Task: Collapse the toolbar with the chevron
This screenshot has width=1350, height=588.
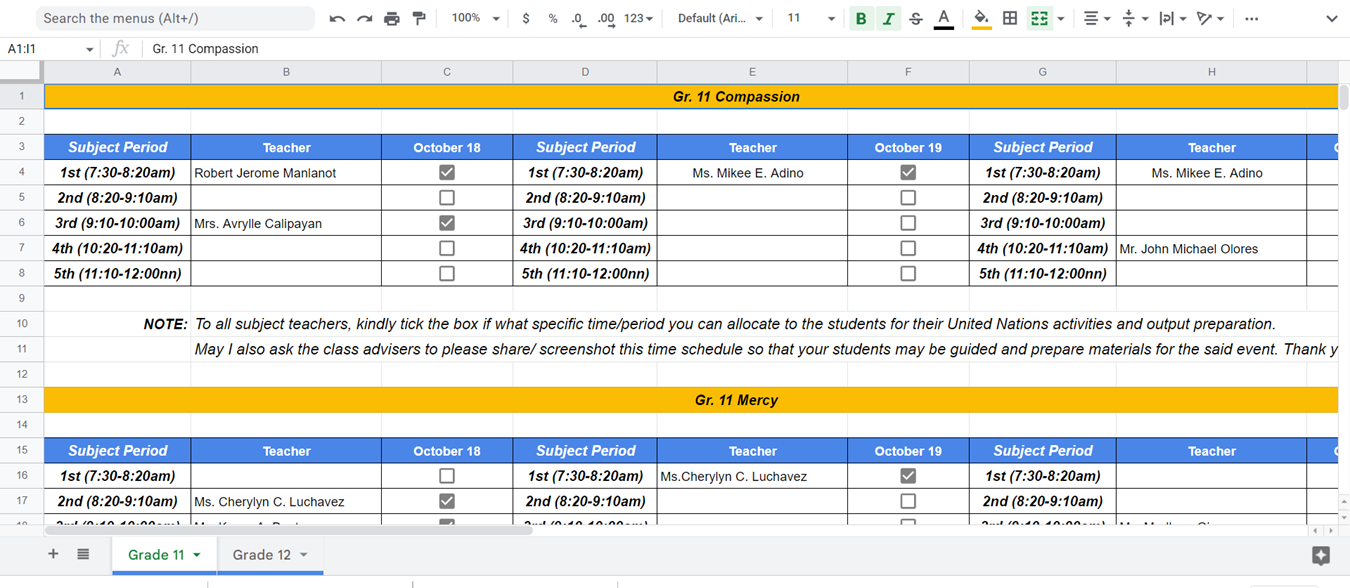Action: tap(1331, 19)
